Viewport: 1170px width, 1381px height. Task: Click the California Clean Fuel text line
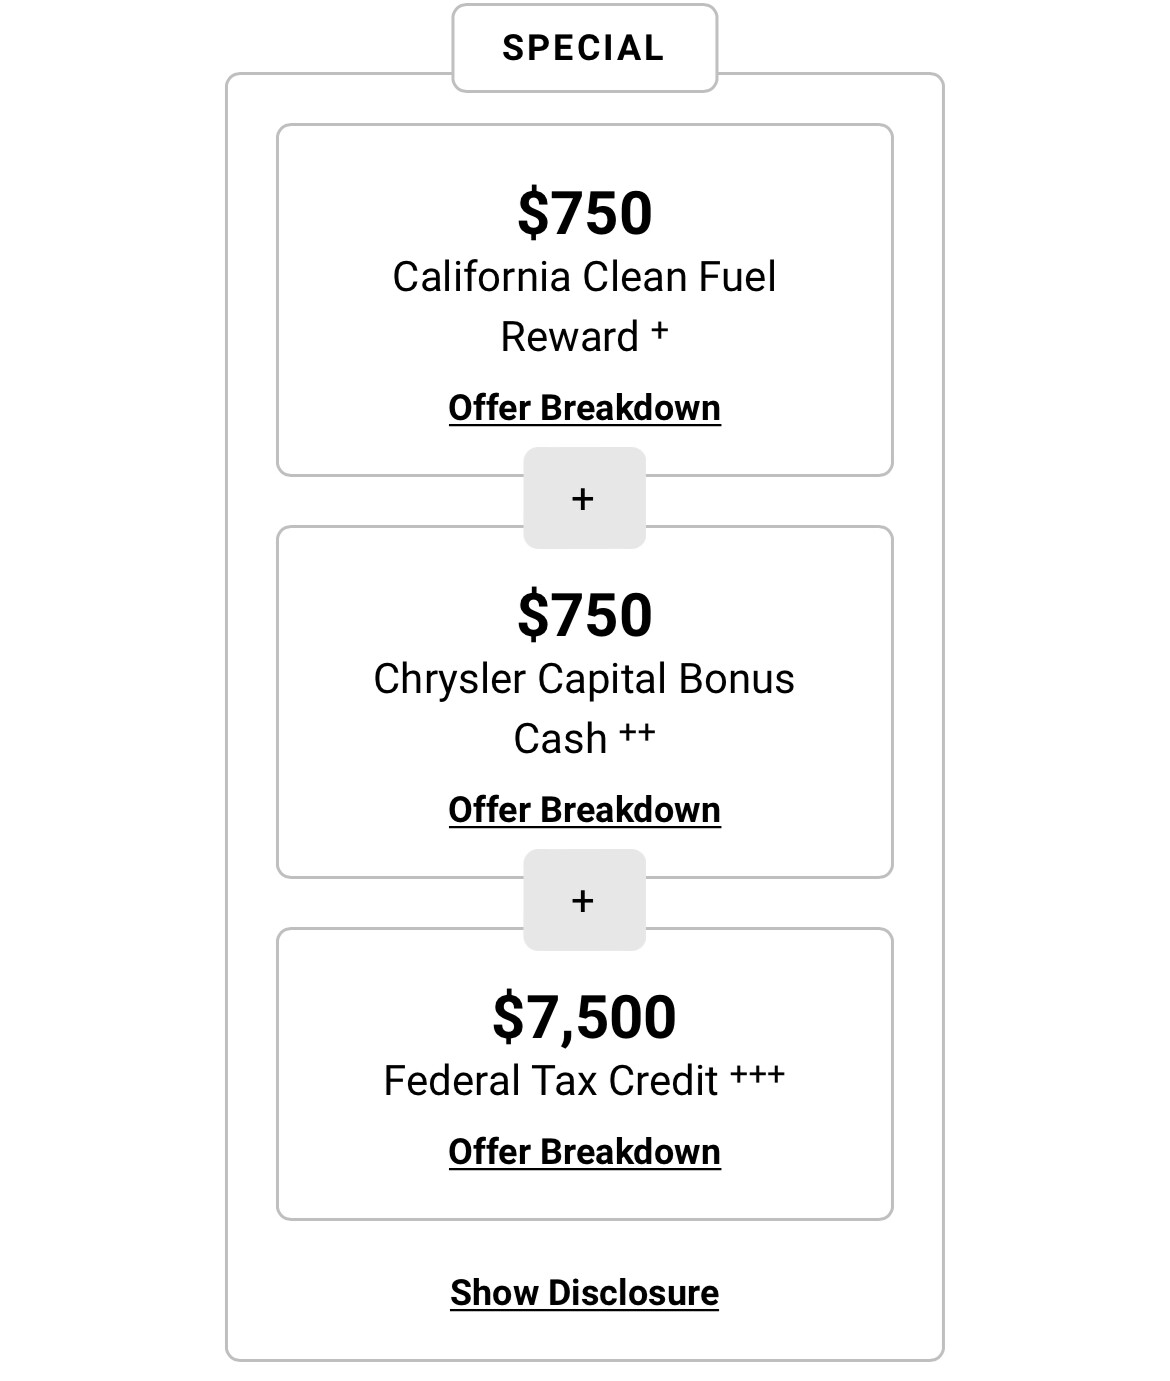(584, 277)
